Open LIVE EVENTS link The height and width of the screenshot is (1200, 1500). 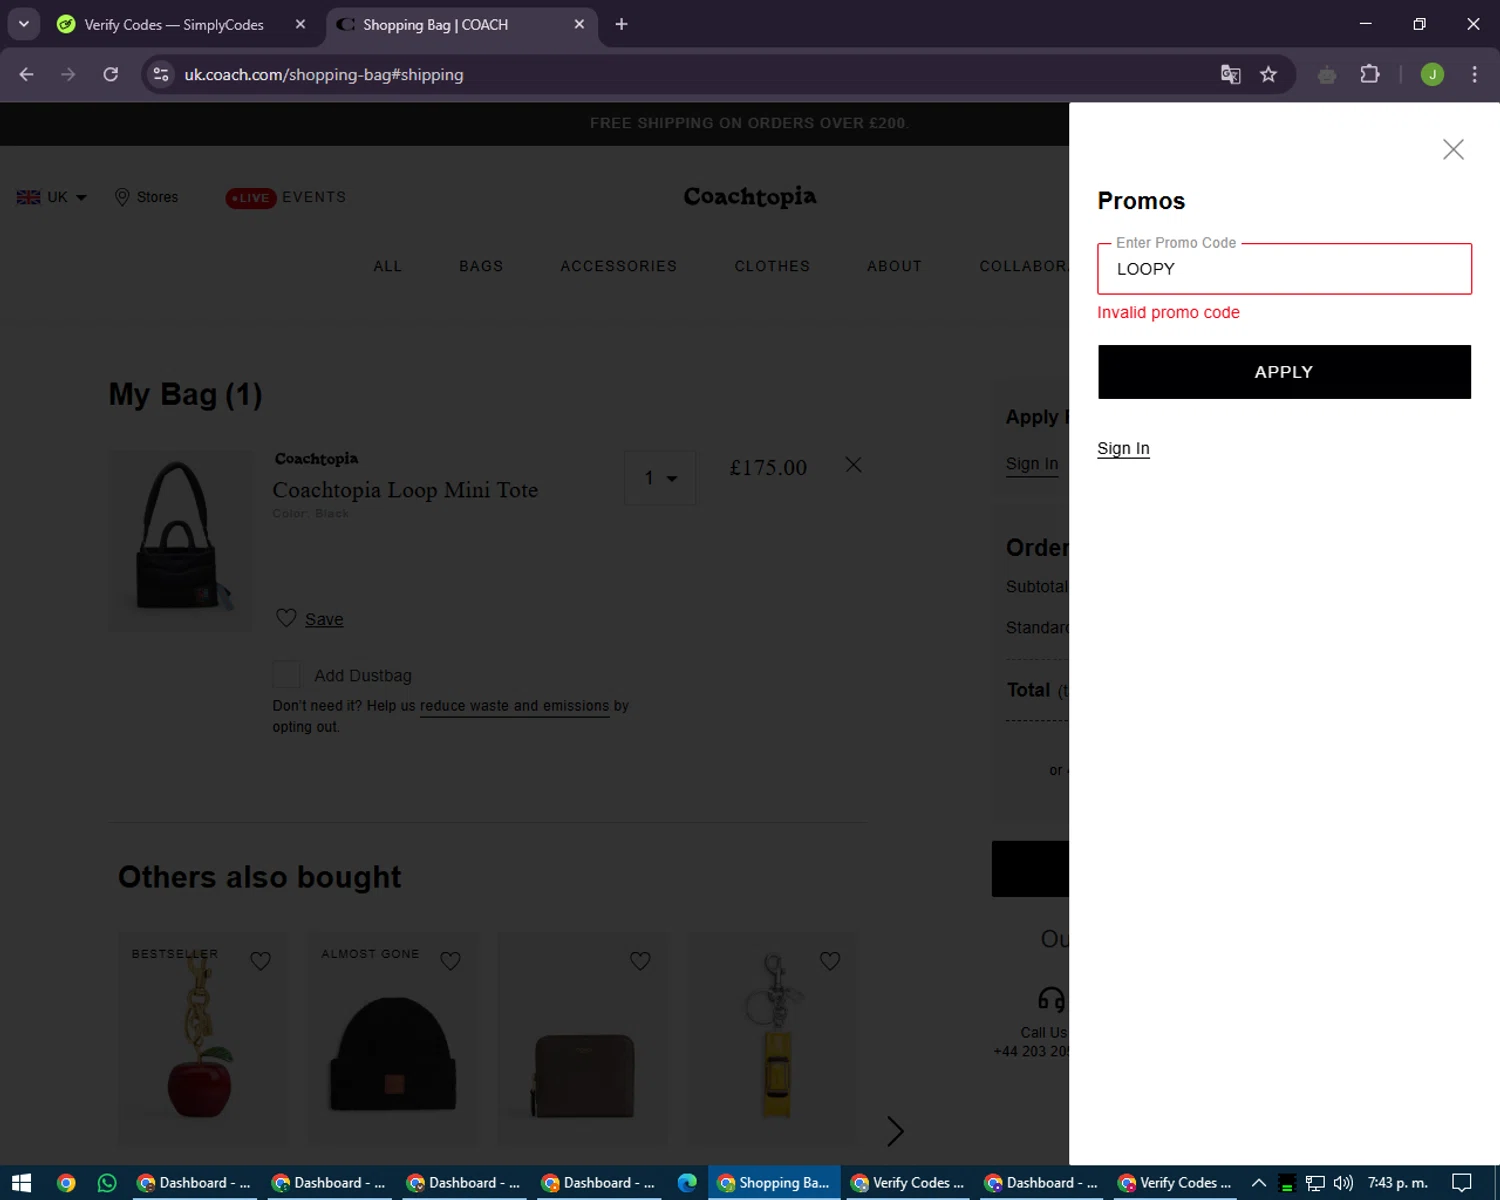pos(286,197)
